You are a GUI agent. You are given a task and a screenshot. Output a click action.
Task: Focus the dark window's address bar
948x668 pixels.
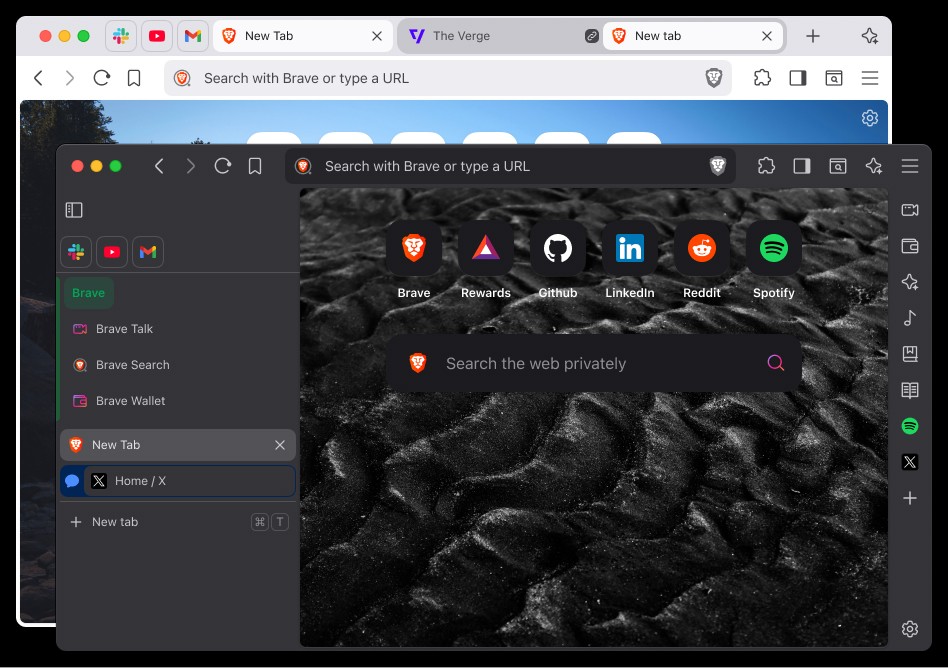tap(510, 166)
